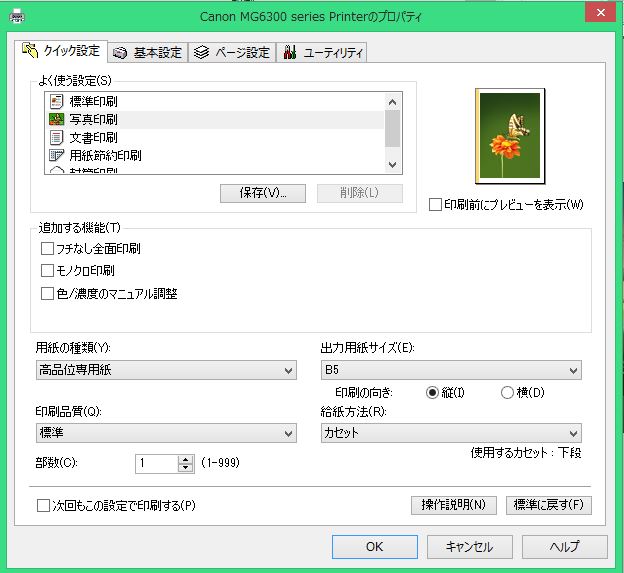Screen dimensions: 624x573
Task: Enable 印刷前にプレビューを表示 checkbox
Action: pos(435,205)
